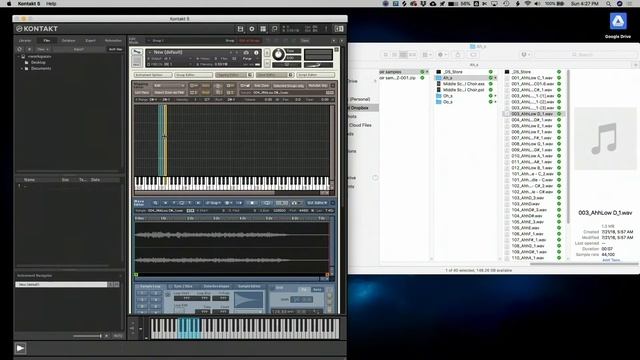
Task: Click the Finder column view icon
Action: coord(403,54)
